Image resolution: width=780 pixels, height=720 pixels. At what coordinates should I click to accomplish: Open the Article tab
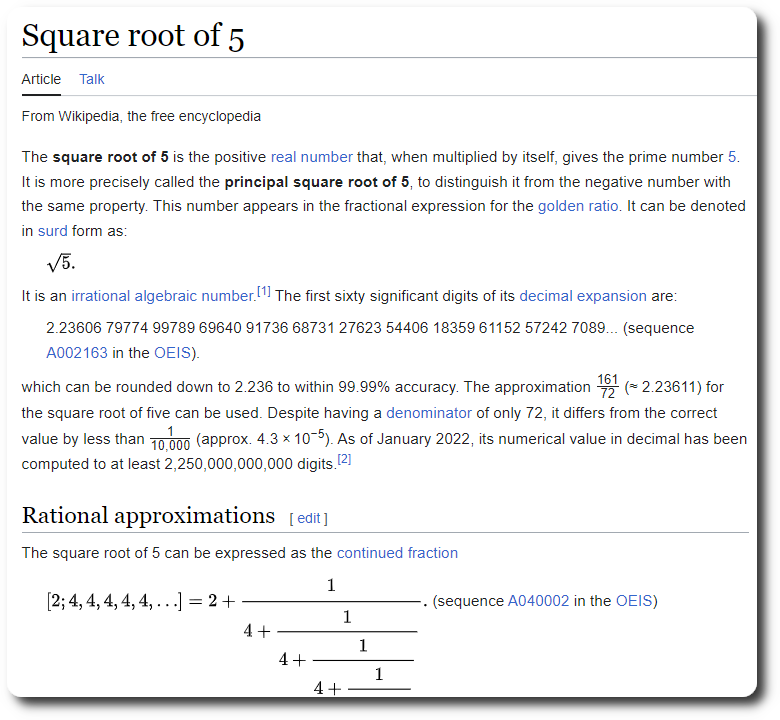pyautogui.click(x=41, y=79)
